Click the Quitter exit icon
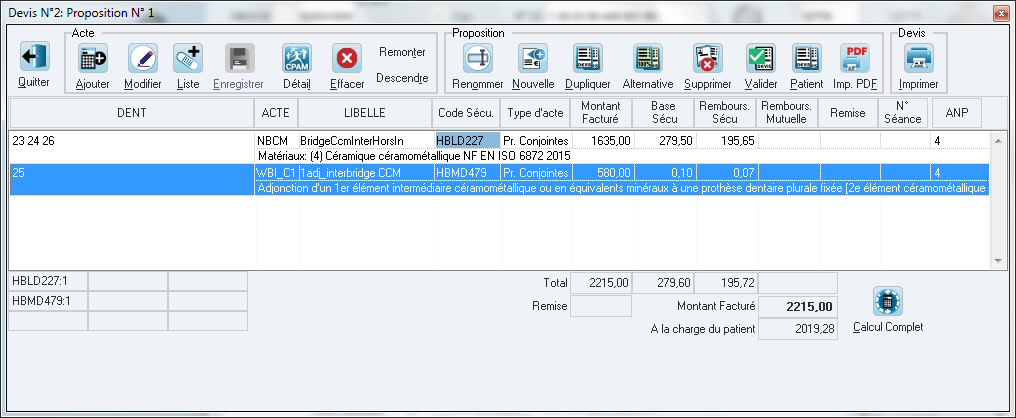The height and width of the screenshot is (418, 1016). [x=34, y=59]
